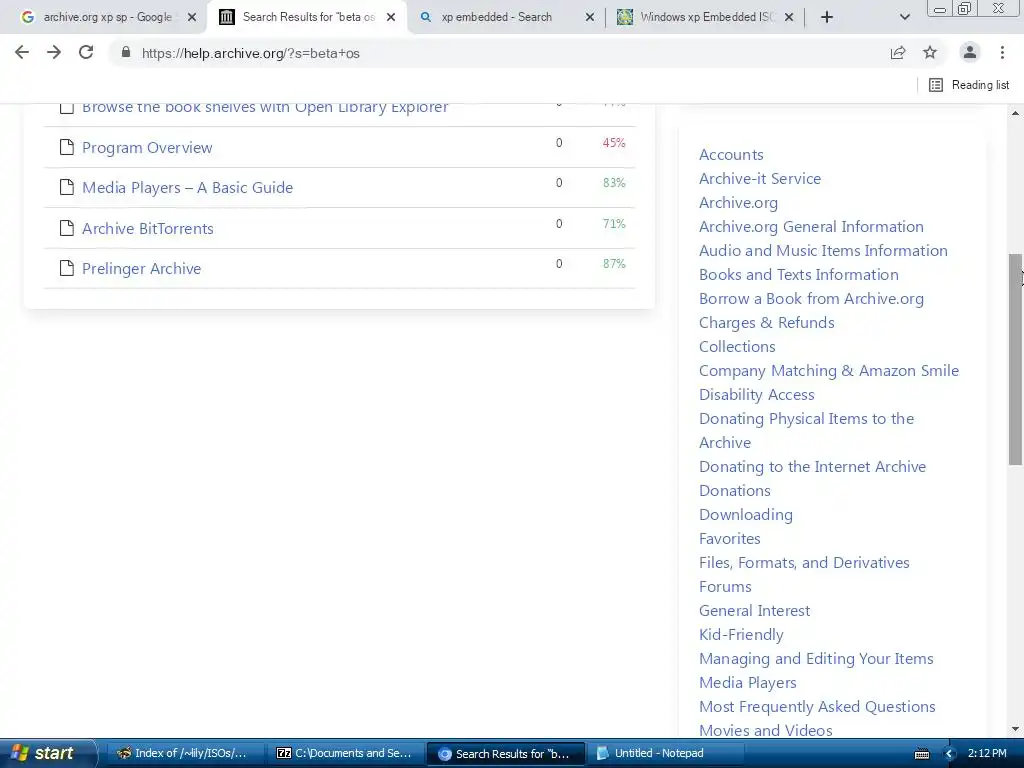Open the Kid-Friendly category
Image resolution: width=1024 pixels, height=768 pixels.
pyautogui.click(x=741, y=635)
